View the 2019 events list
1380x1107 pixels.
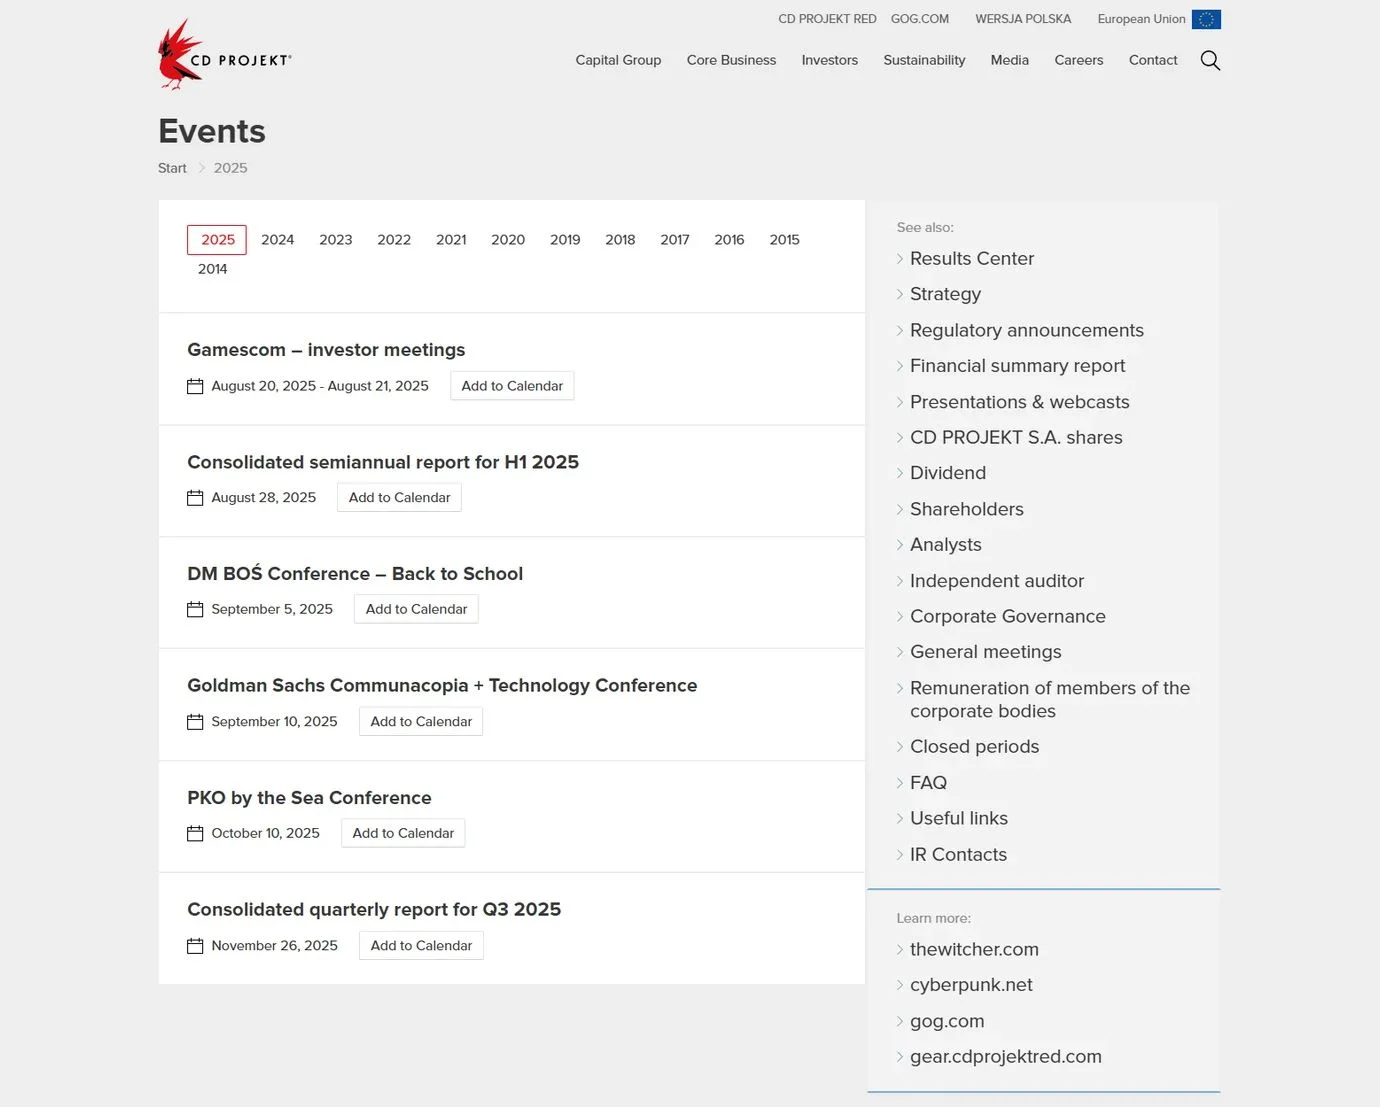coord(565,240)
